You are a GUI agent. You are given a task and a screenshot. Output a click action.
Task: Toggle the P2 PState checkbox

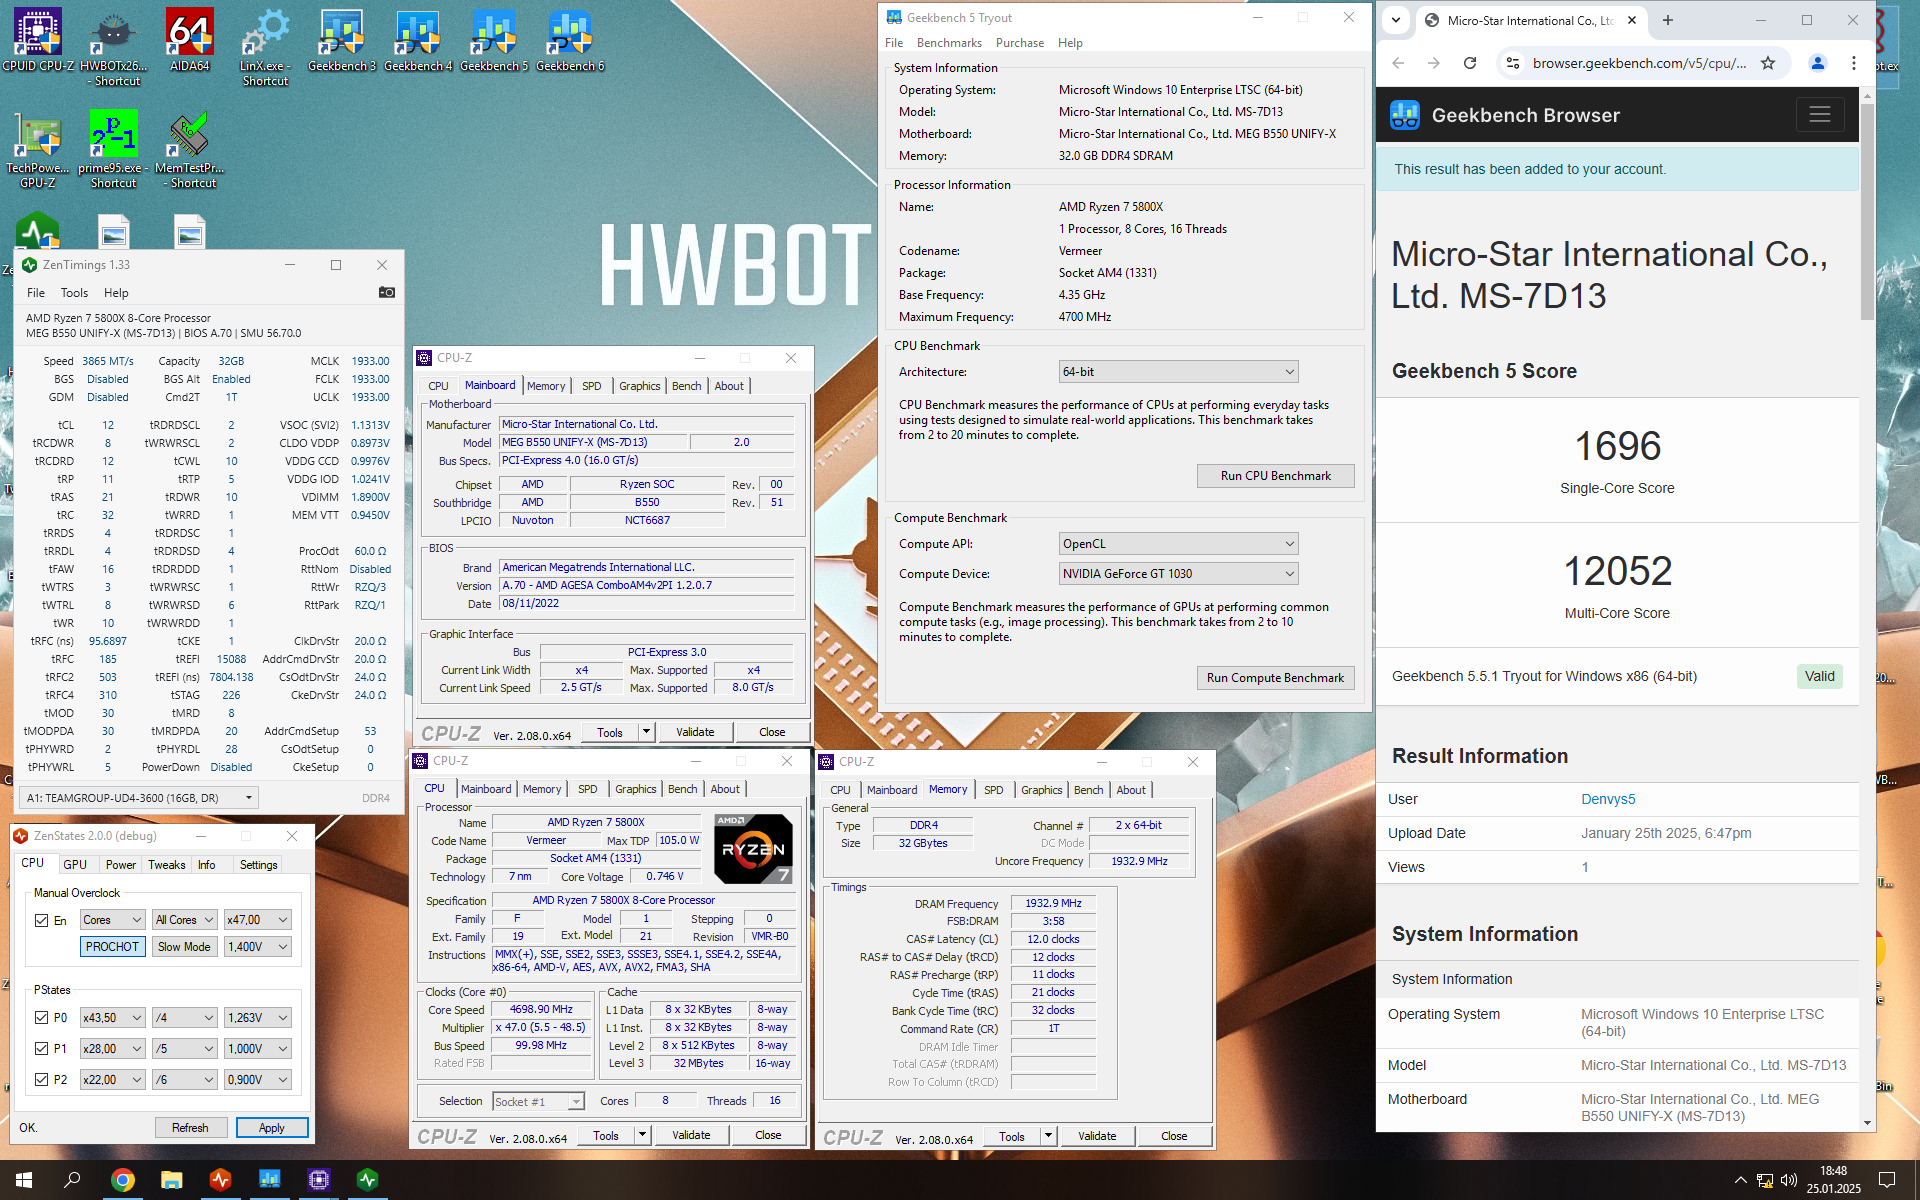click(x=41, y=1080)
